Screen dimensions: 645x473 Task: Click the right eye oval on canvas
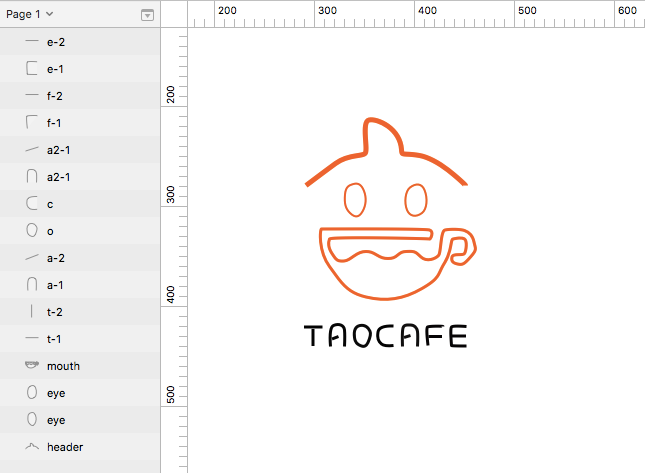(x=416, y=200)
